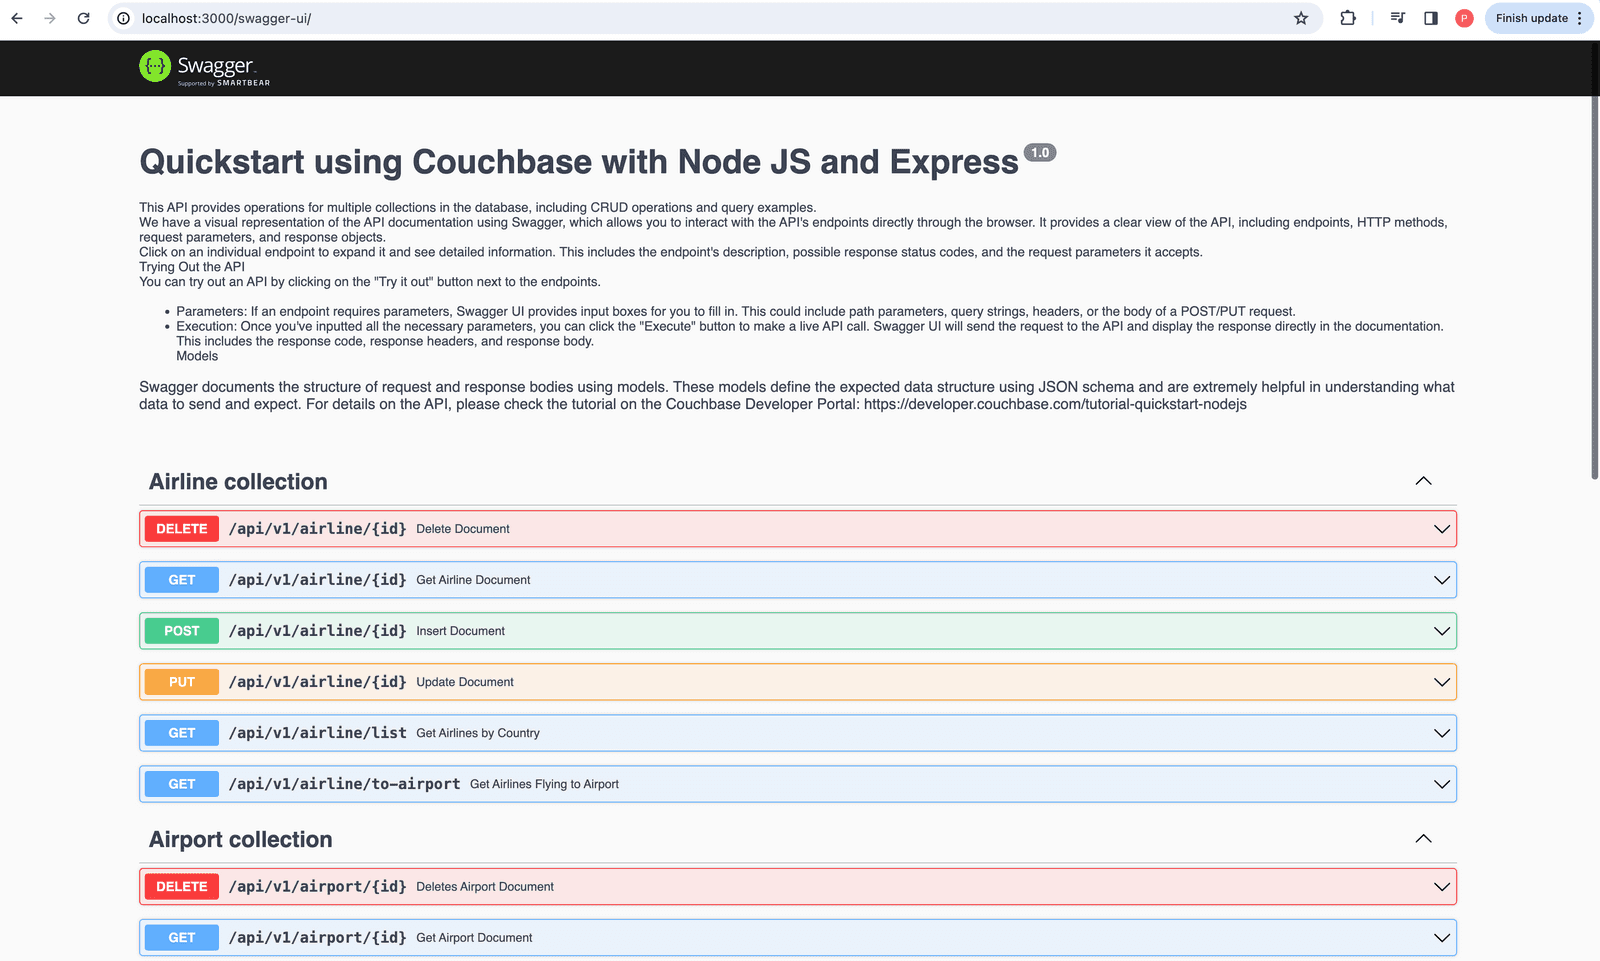Reload the page with the refresh icon
Viewport: 1600px width, 961px height.
pyautogui.click(x=84, y=18)
